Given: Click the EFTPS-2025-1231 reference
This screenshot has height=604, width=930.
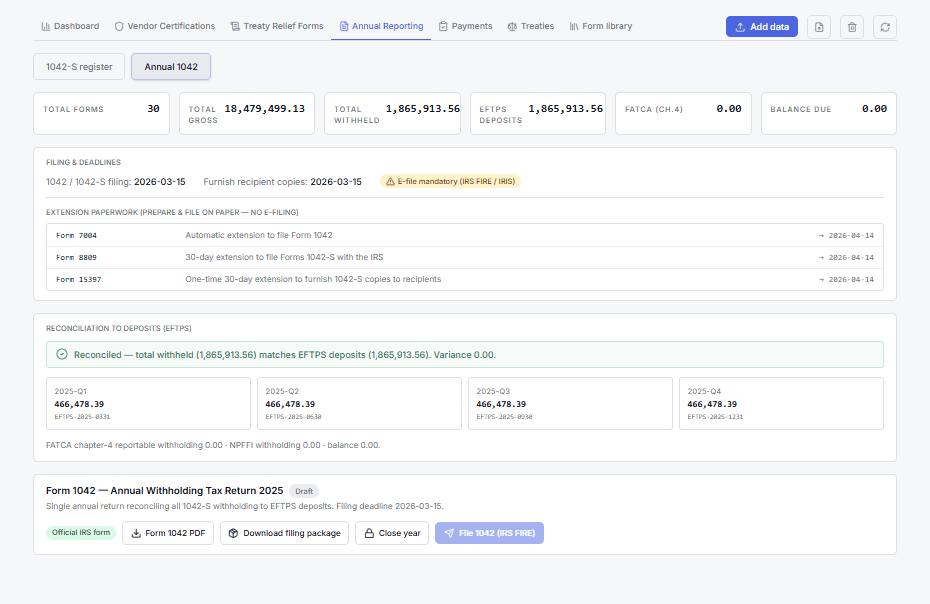Looking at the screenshot, I should [x=715, y=417].
